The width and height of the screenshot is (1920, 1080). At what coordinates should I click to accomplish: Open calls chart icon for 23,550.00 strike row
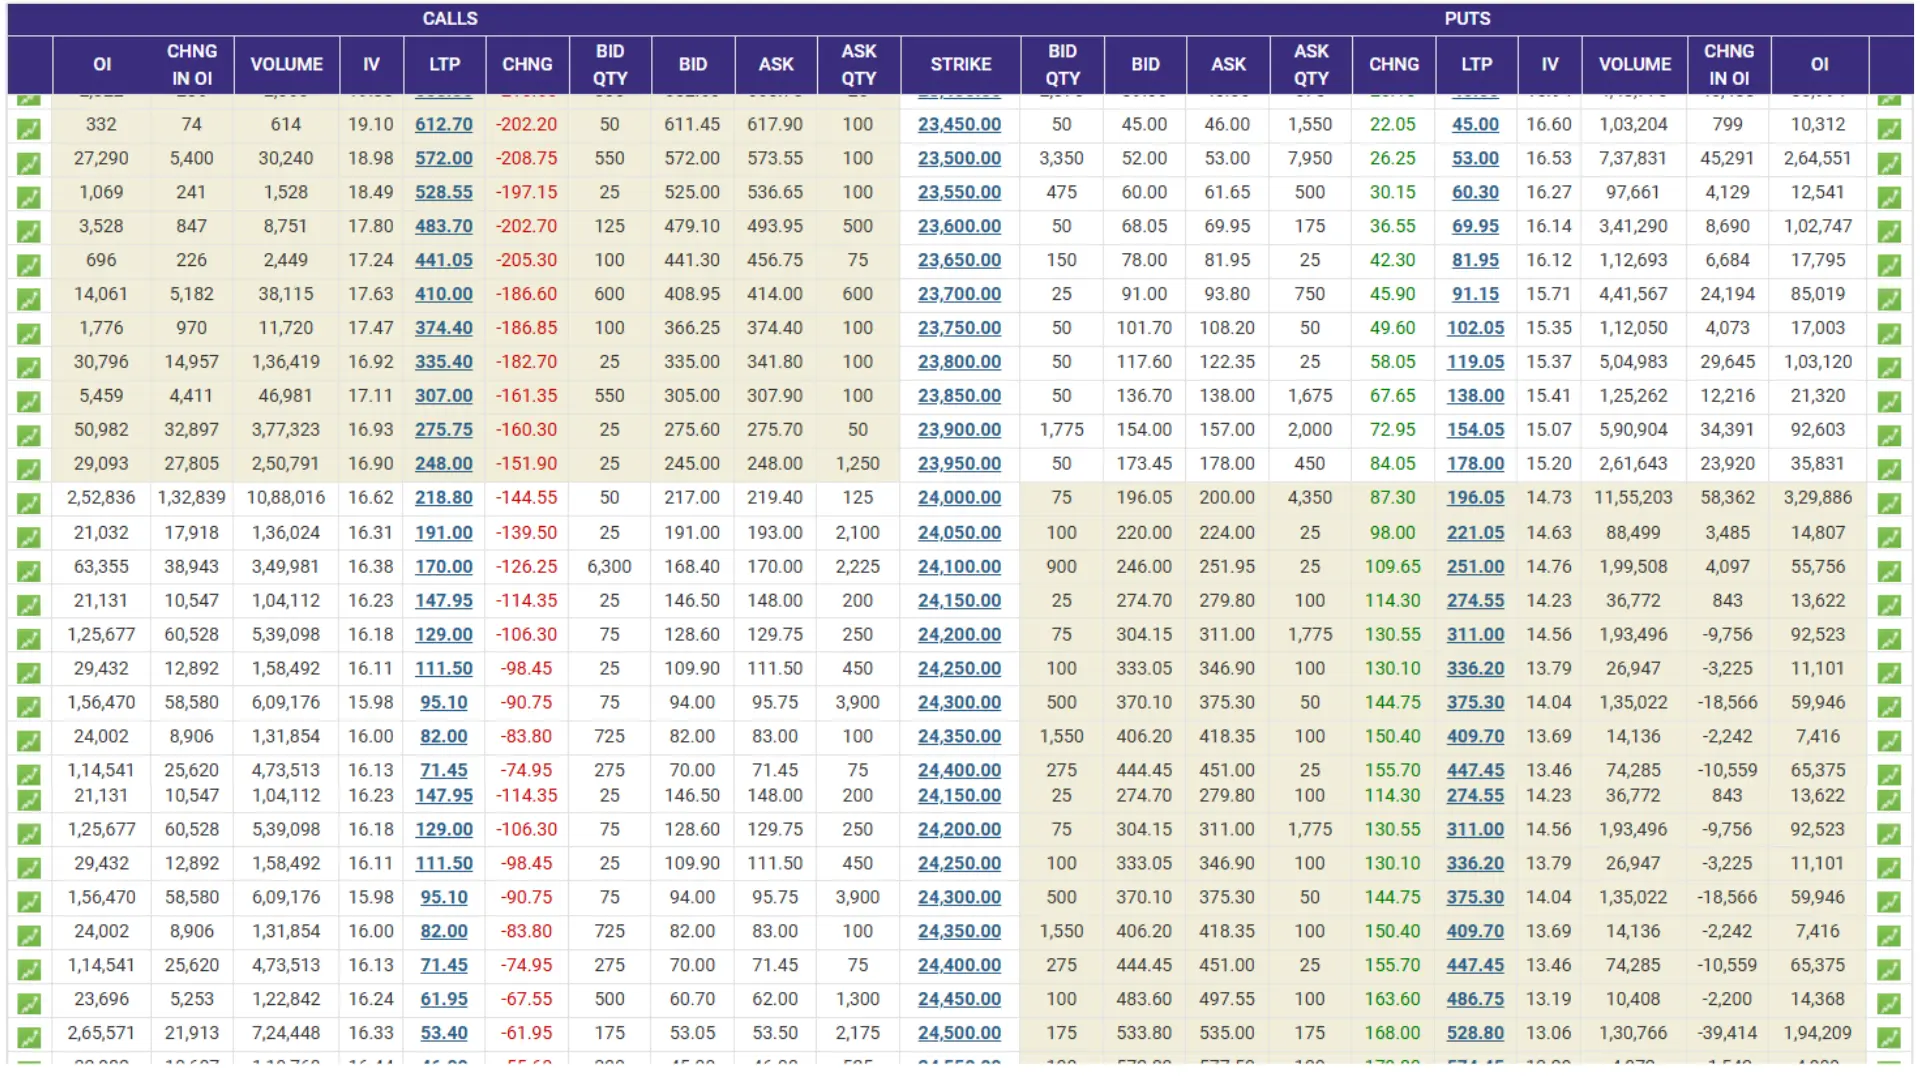(29, 197)
